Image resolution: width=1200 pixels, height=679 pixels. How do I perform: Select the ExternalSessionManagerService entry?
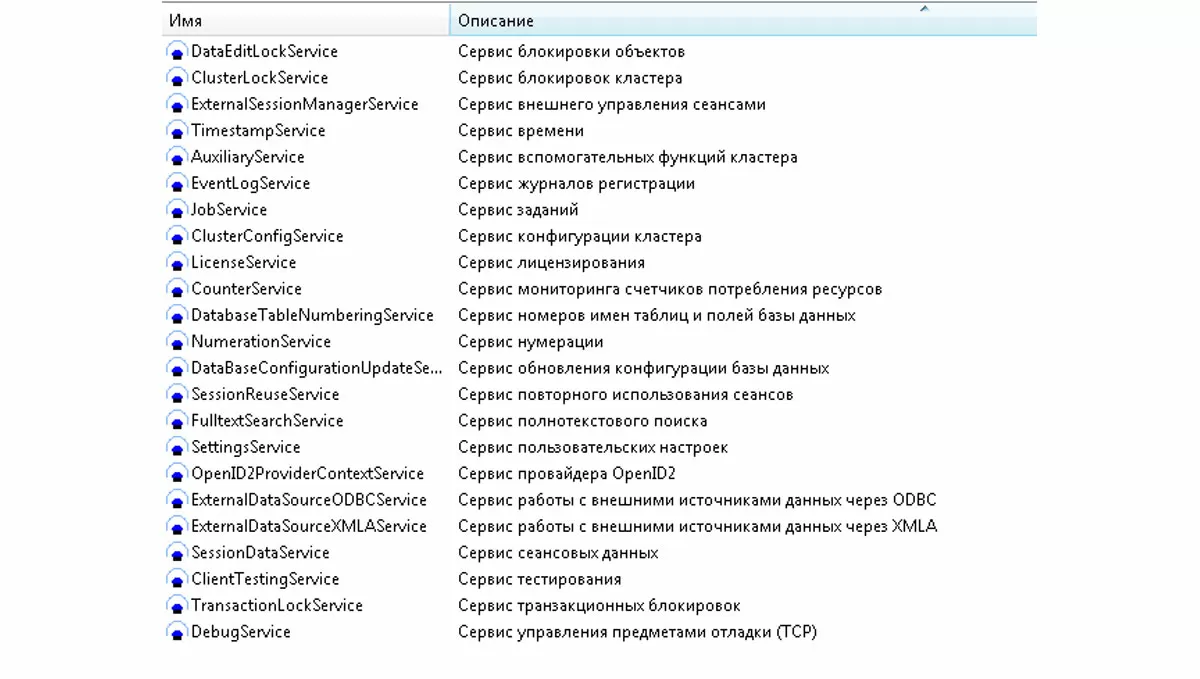(x=304, y=104)
